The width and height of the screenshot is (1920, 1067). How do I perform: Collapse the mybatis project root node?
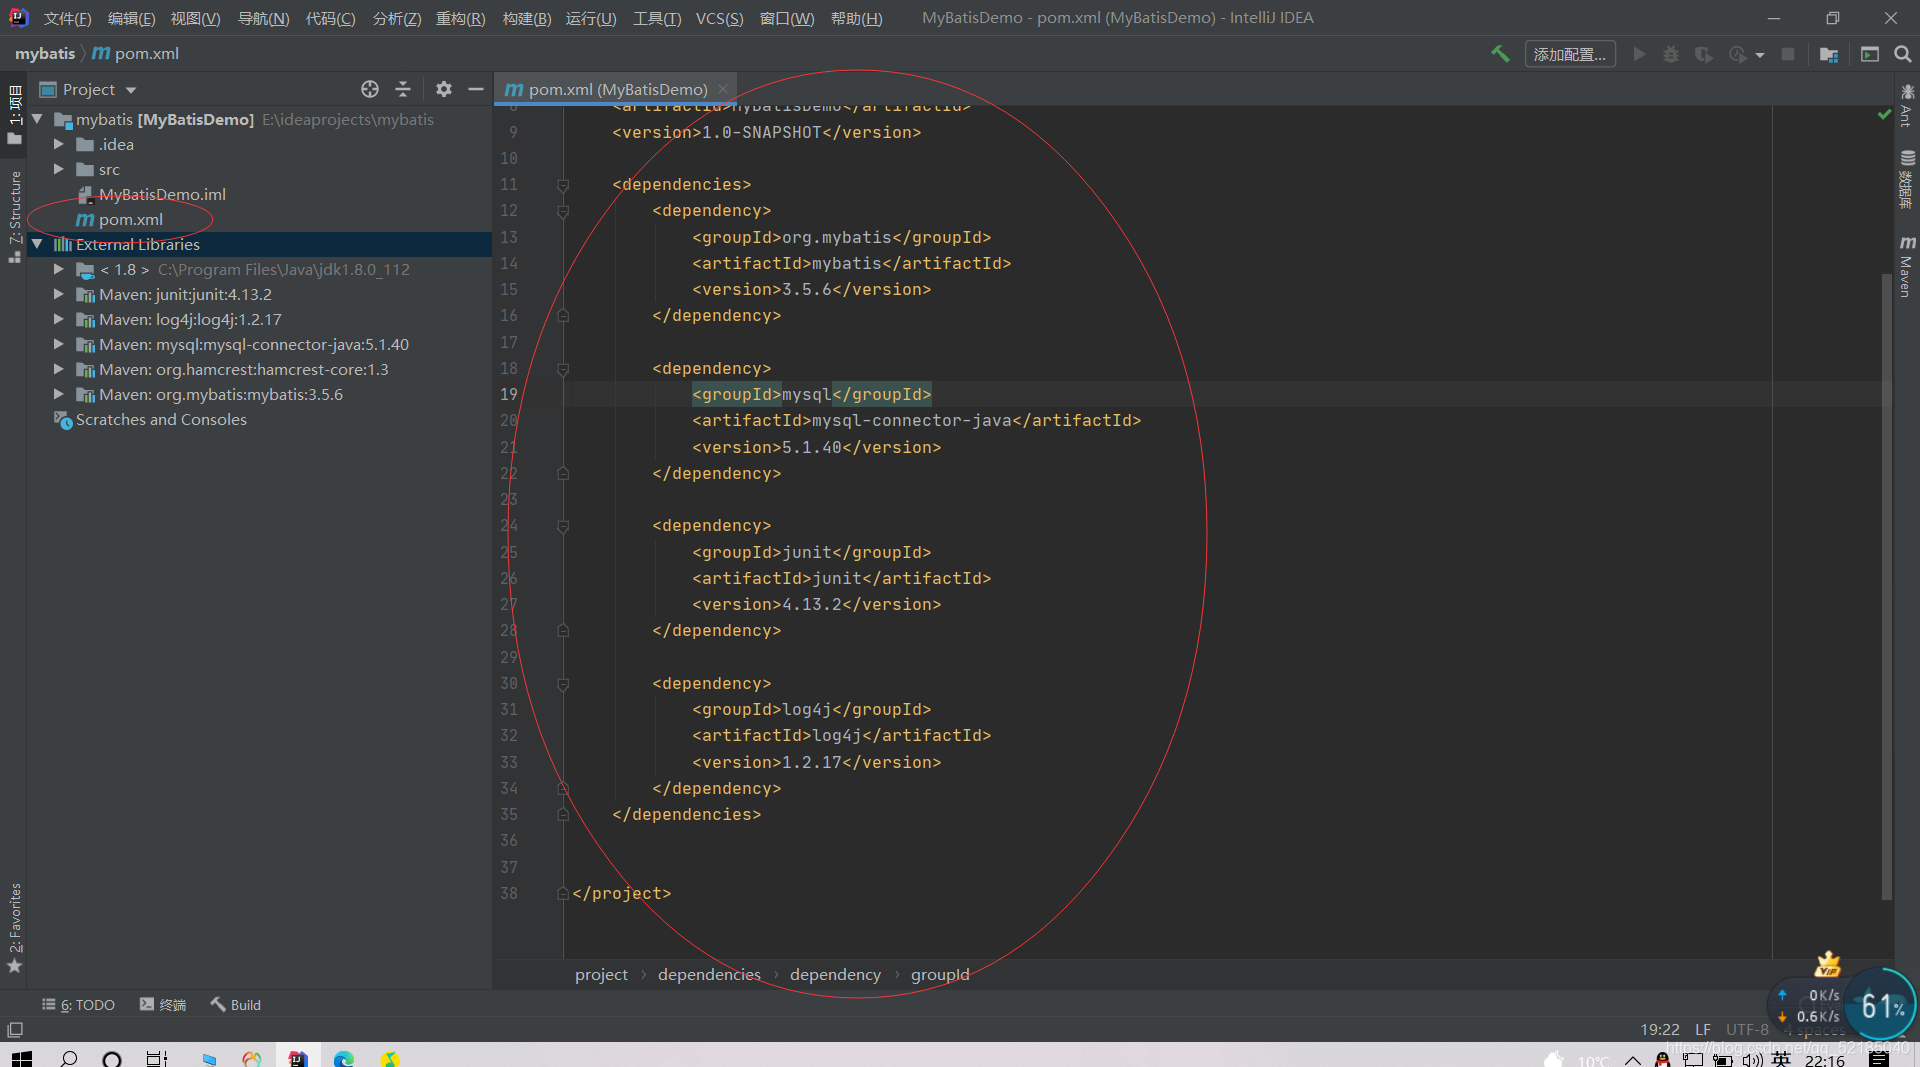click(37, 119)
